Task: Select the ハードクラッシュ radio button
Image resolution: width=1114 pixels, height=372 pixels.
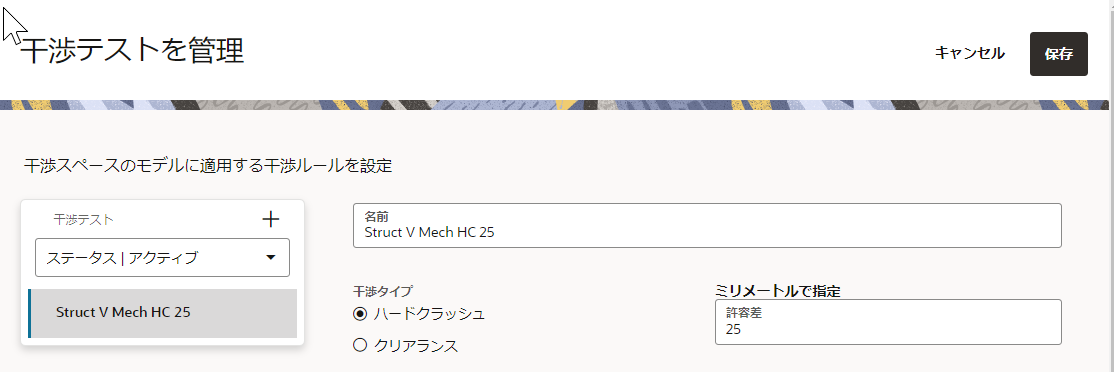Action: [360, 313]
